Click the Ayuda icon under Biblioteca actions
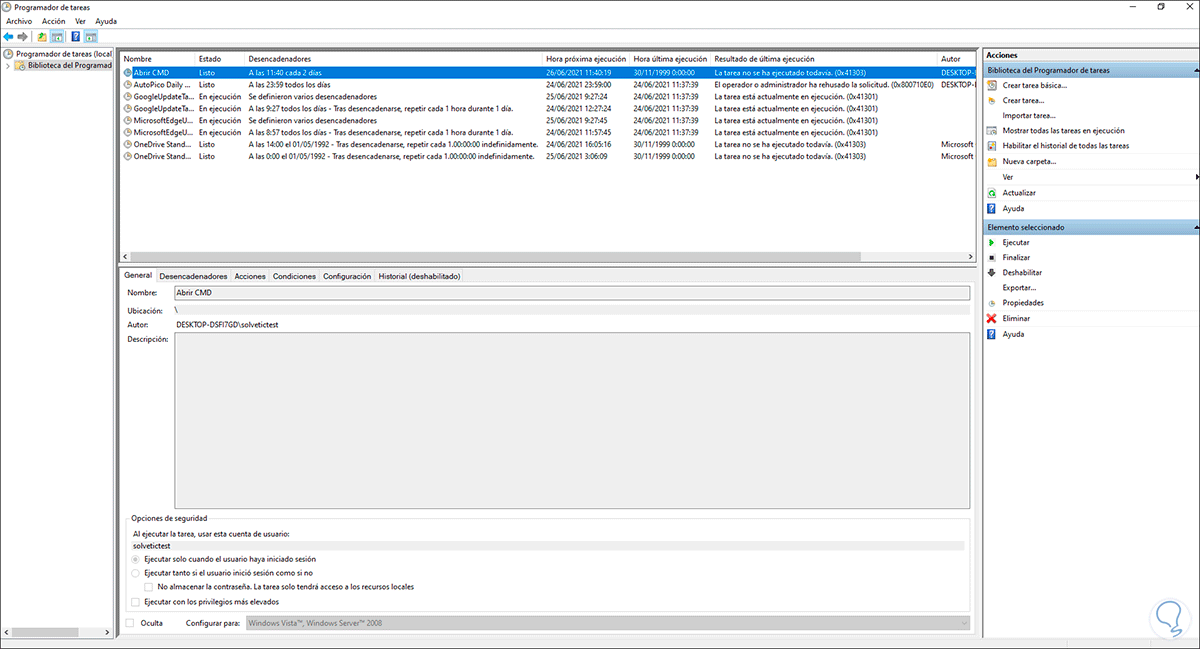 click(x=992, y=208)
